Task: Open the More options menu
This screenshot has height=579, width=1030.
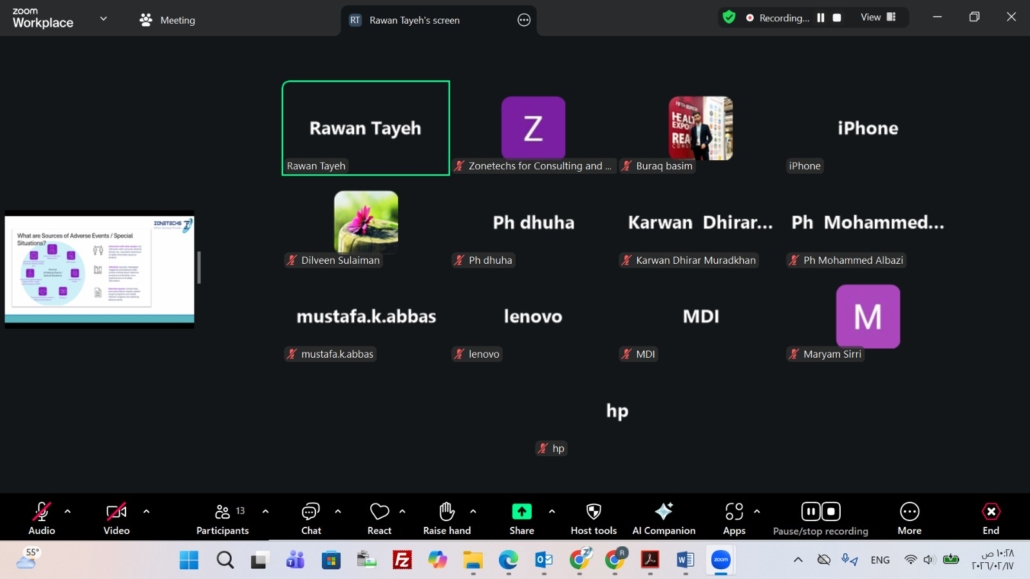Action: [909, 518]
